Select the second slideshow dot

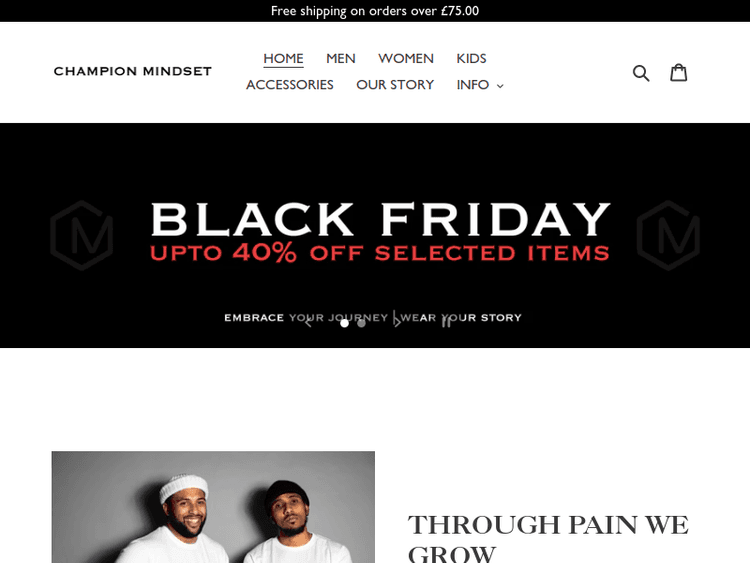[x=362, y=323]
